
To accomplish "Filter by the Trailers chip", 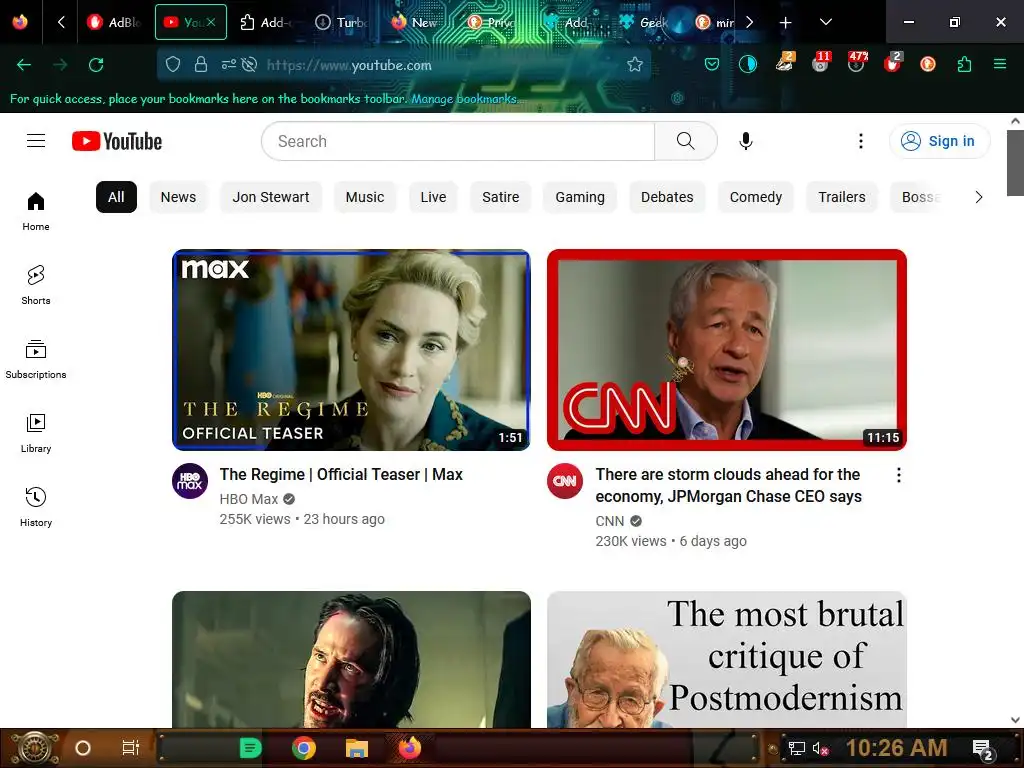I will 842,197.
